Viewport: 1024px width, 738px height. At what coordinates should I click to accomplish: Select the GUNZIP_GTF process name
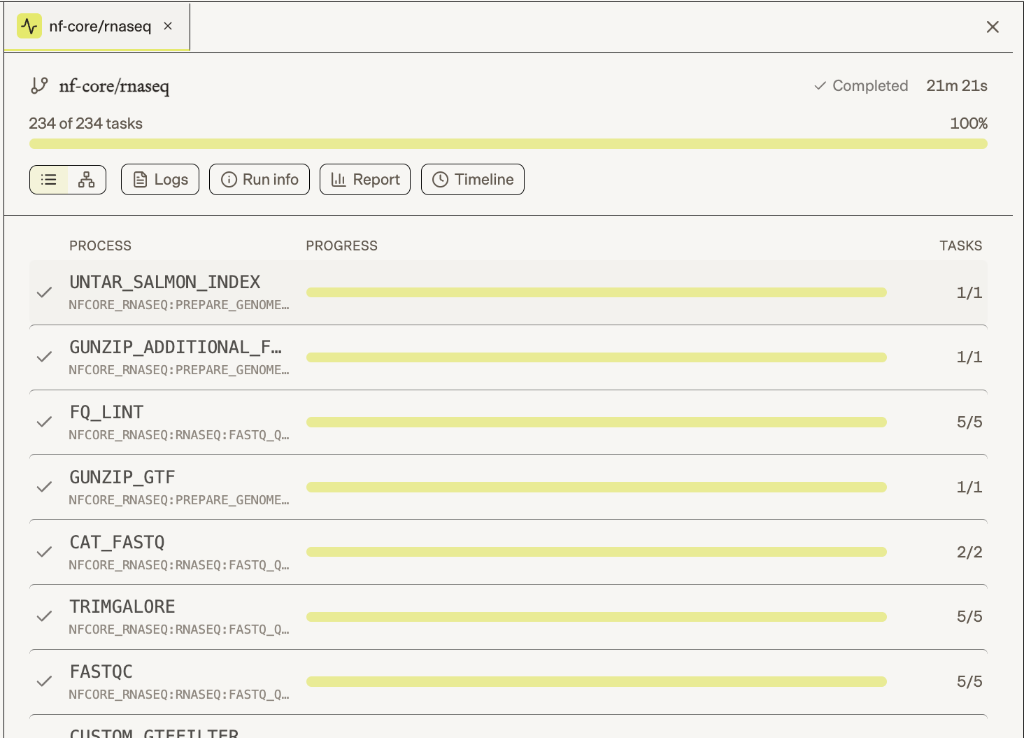coord(122,477)
